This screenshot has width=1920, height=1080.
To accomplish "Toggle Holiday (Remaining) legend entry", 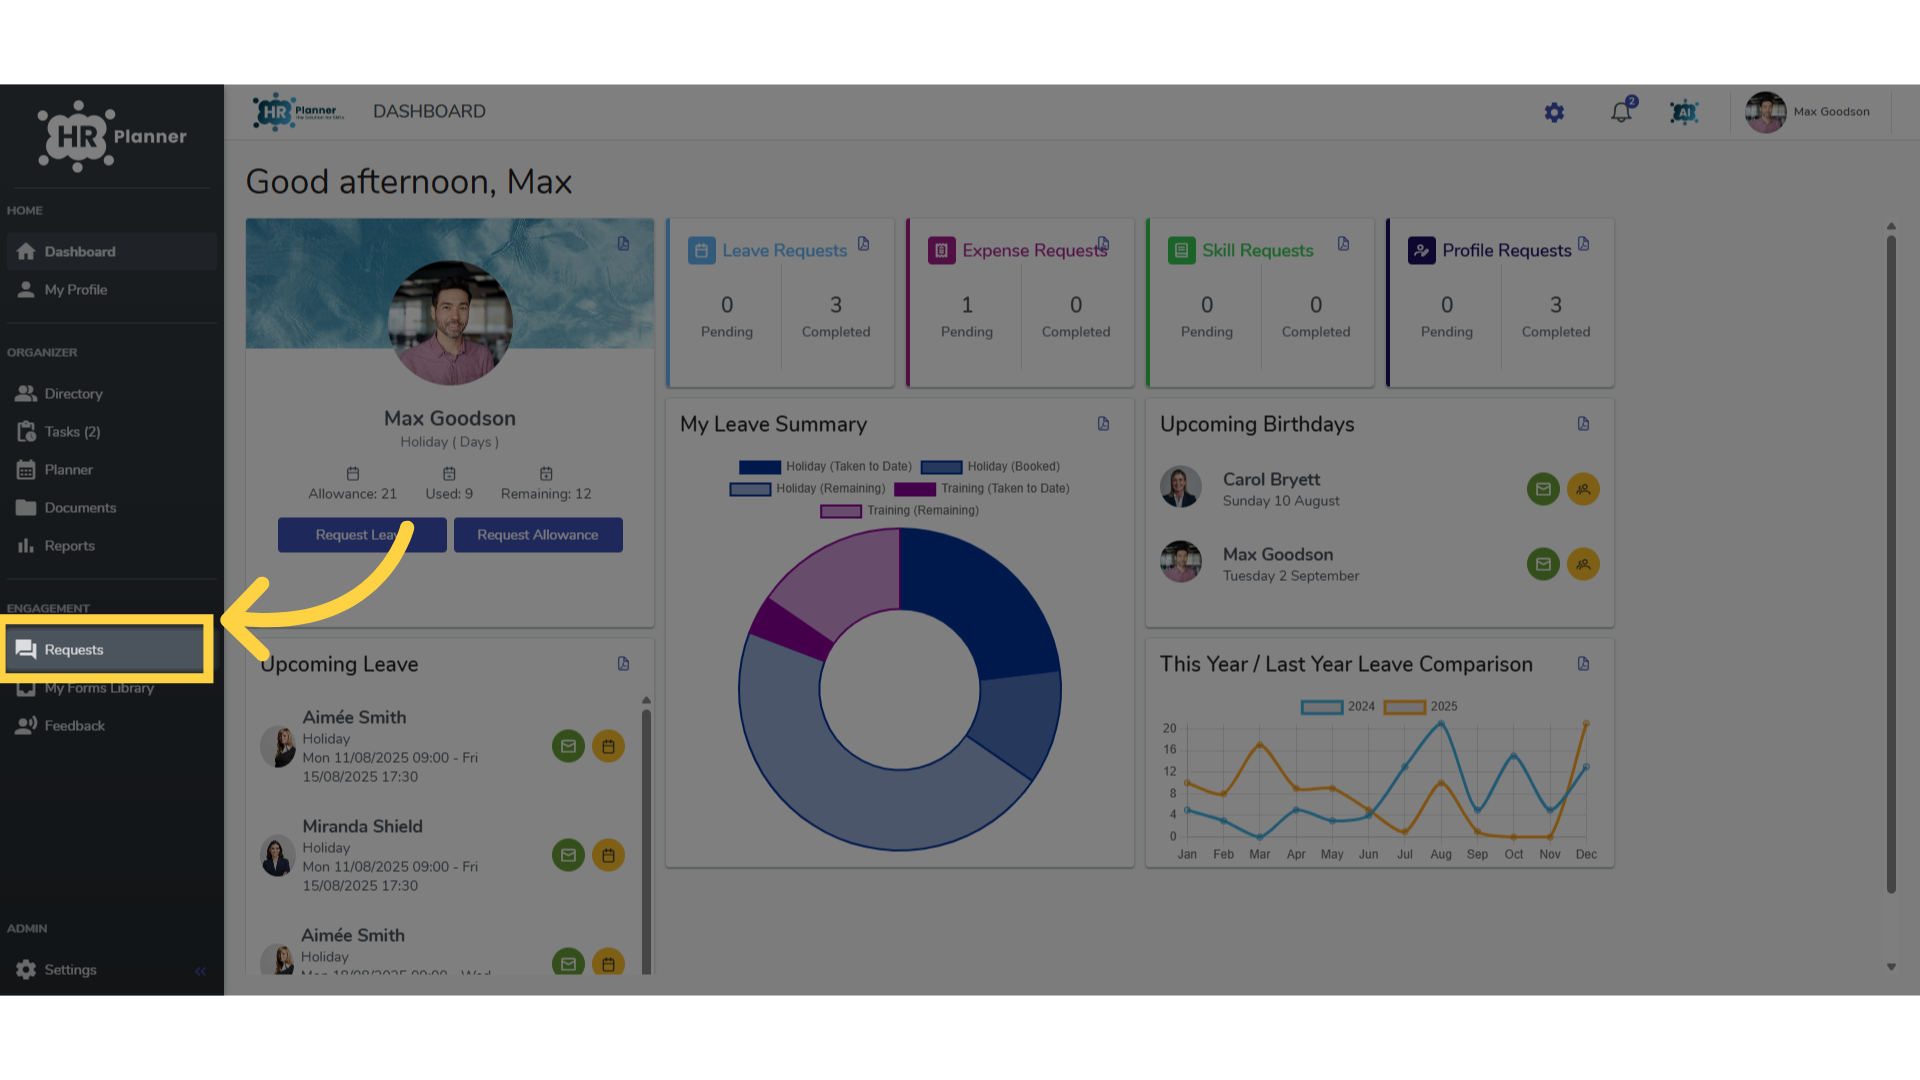I will coord(807,489).
